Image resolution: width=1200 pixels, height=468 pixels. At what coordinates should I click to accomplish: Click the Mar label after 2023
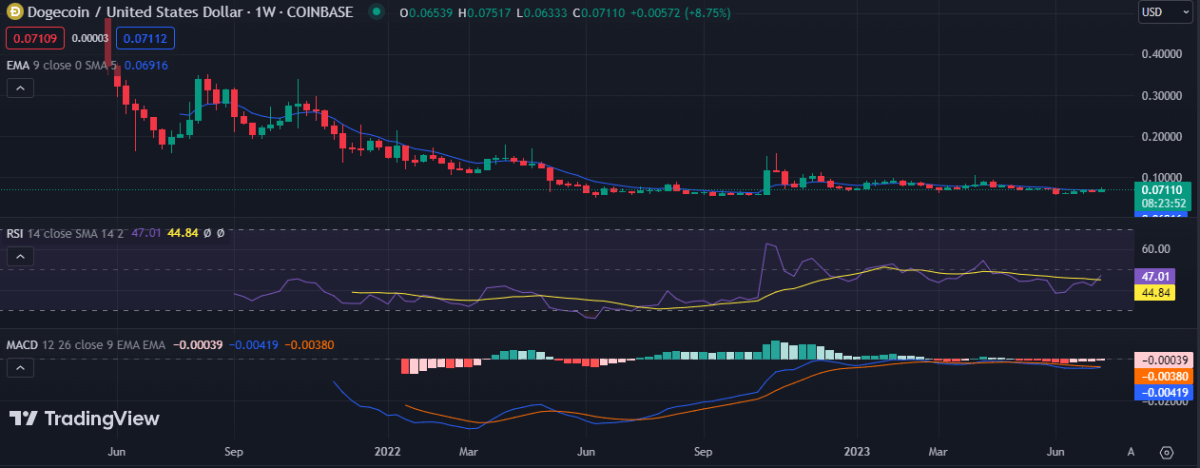point(938,451)
